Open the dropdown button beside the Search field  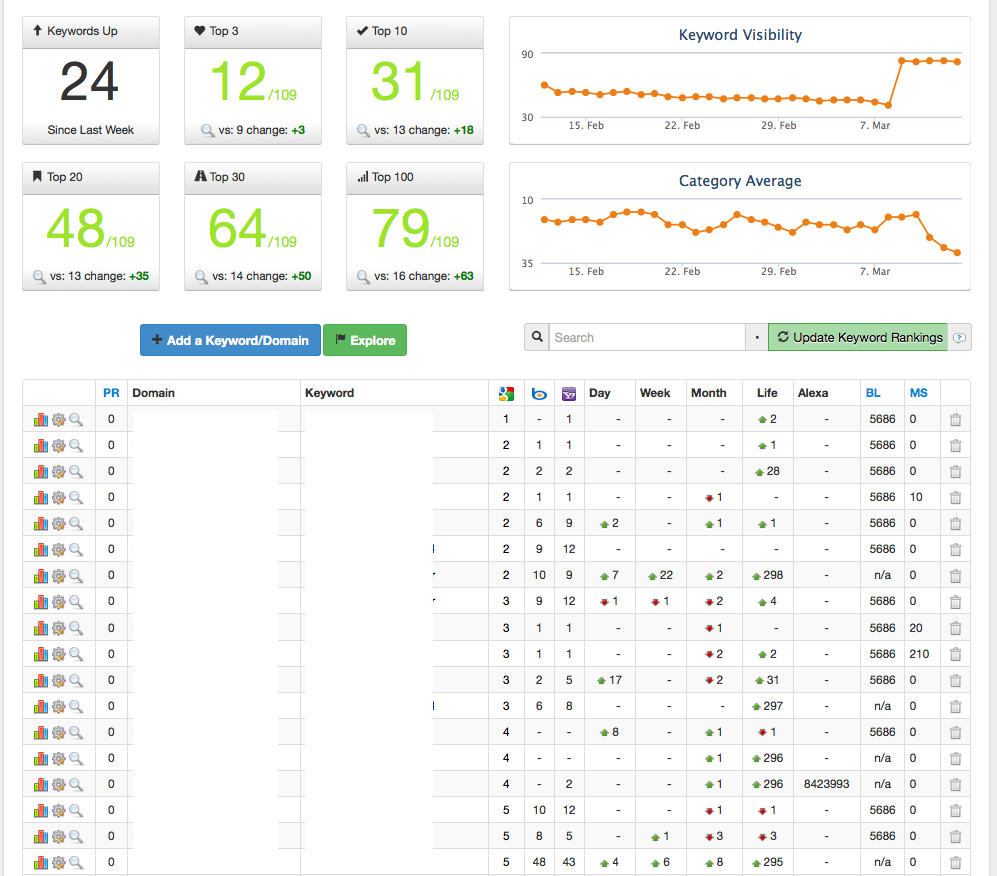(757, 338)
